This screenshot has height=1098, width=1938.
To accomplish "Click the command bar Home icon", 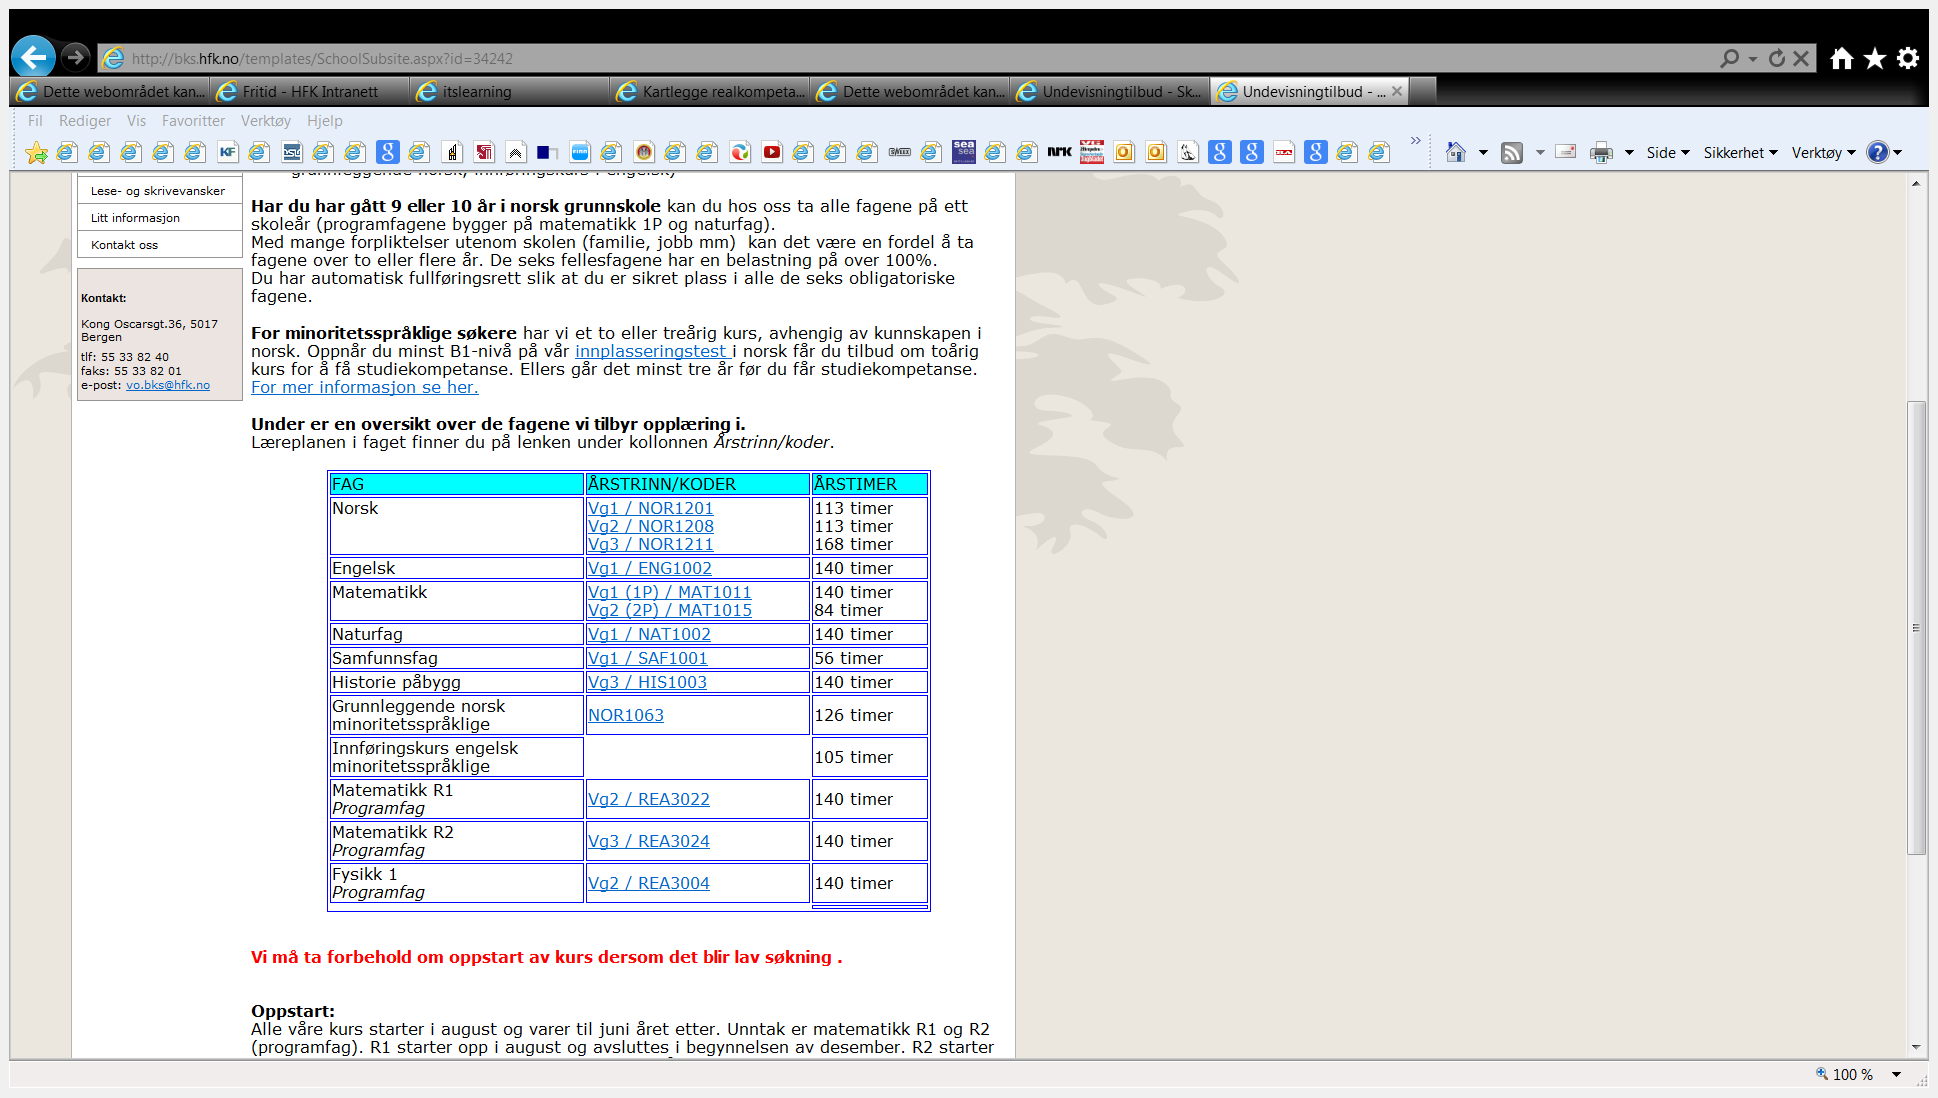I will tap(1456, 152).
